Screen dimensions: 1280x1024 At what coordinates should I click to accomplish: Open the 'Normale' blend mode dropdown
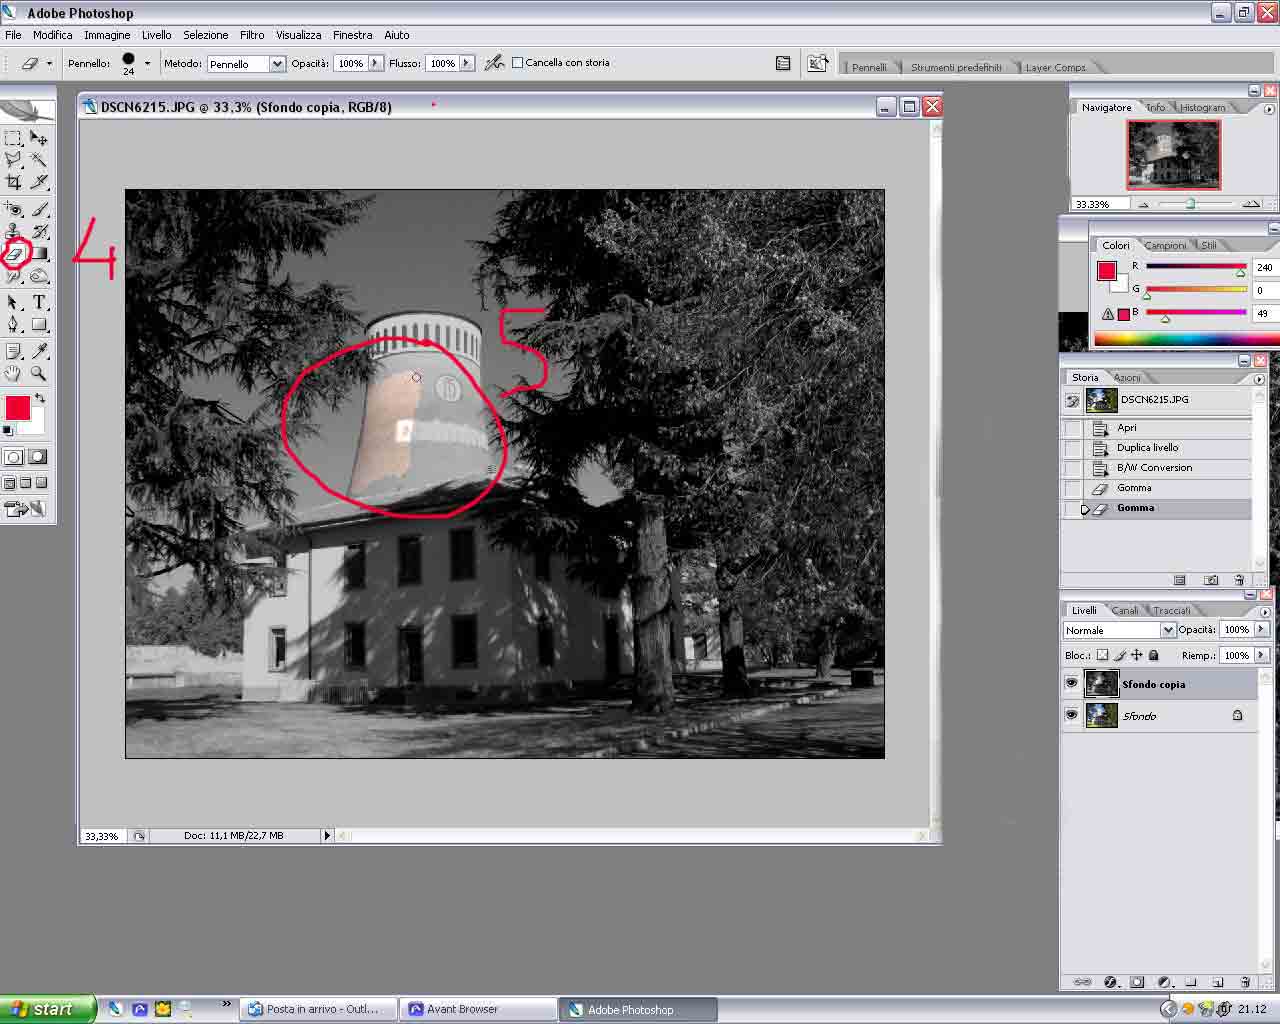click(1167, 630)
